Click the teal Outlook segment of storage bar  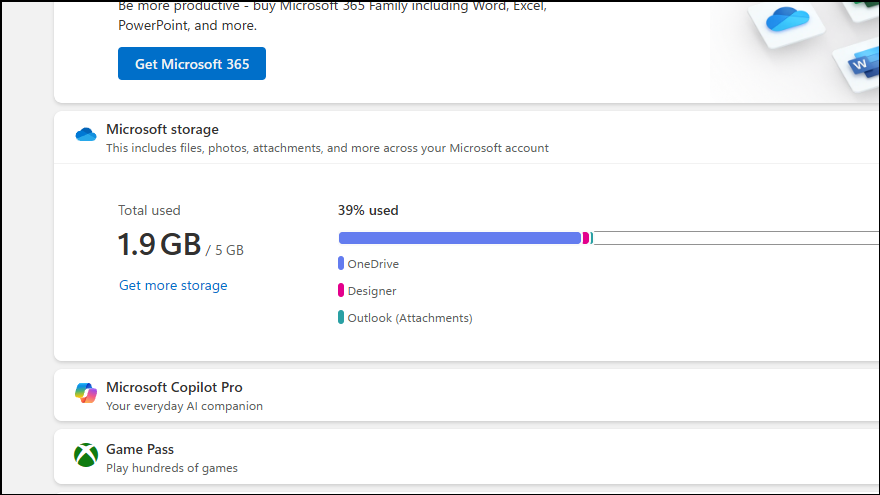(592, 238)
